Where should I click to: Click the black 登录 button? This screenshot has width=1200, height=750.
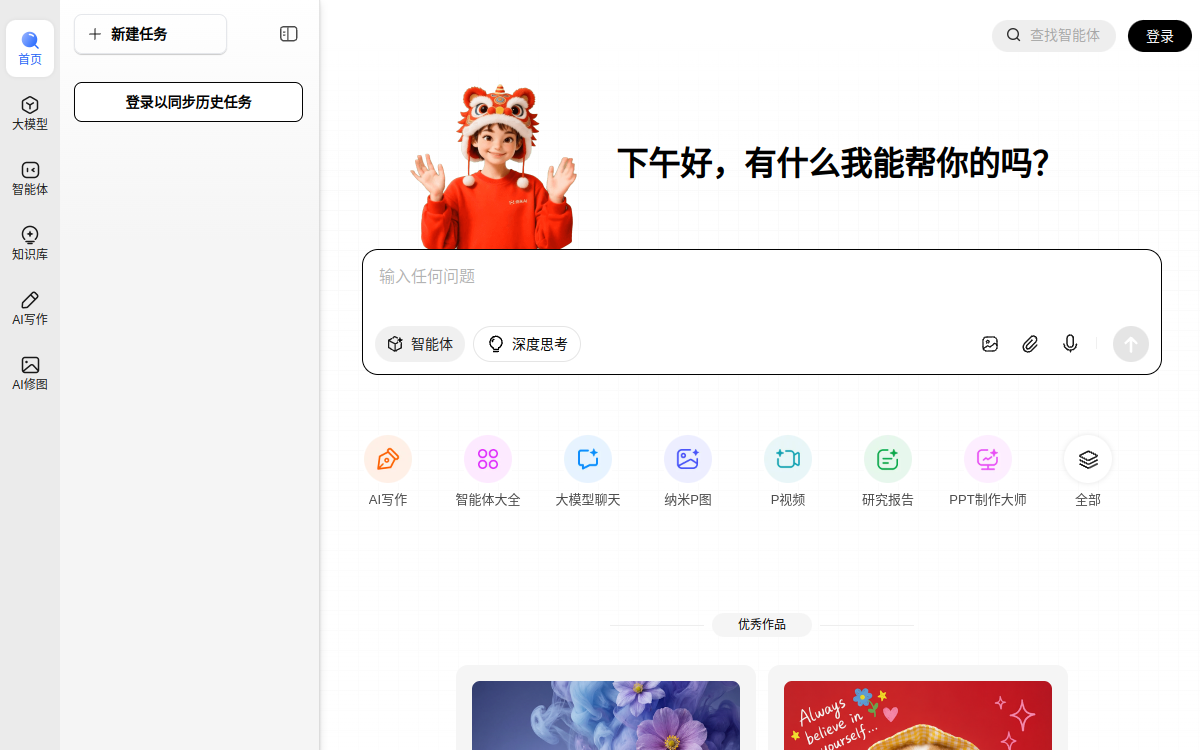point(1160,36)
